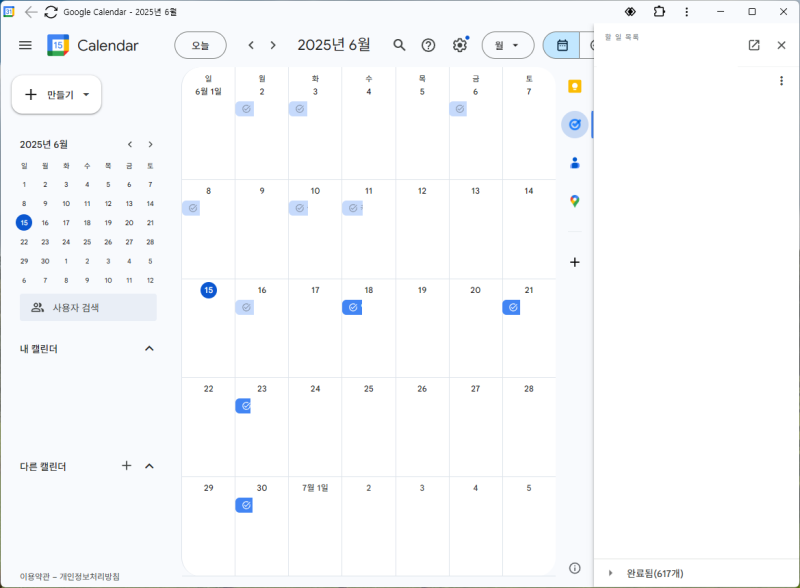Add another calendar with plus button
The image size is (800, 588).
pyautogui.click(x=127, y=466)
